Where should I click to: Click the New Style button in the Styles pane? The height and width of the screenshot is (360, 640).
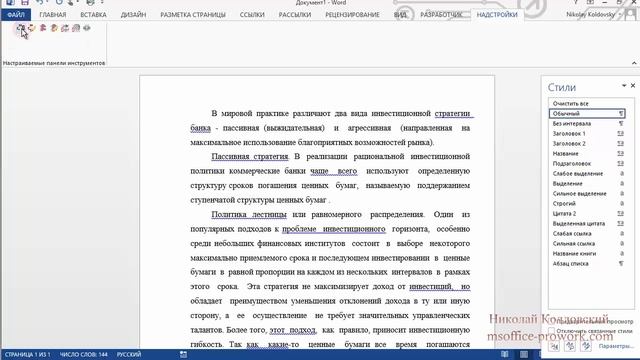coord(554,346)
